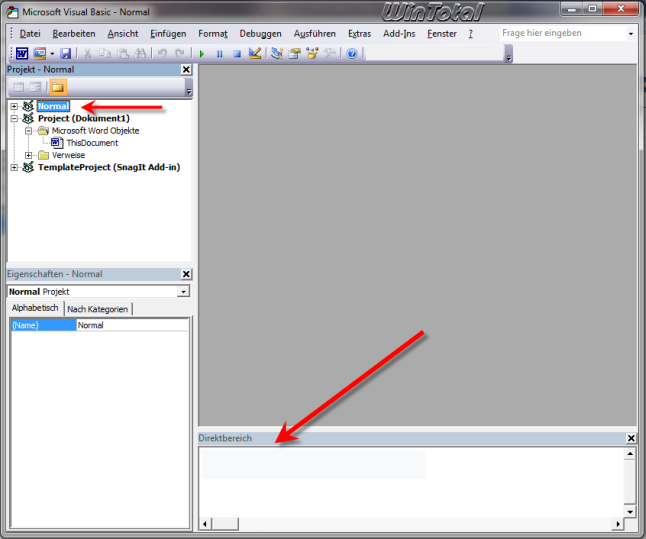
Task: Expand the Normal project node
Action: (x=14, y=106)
